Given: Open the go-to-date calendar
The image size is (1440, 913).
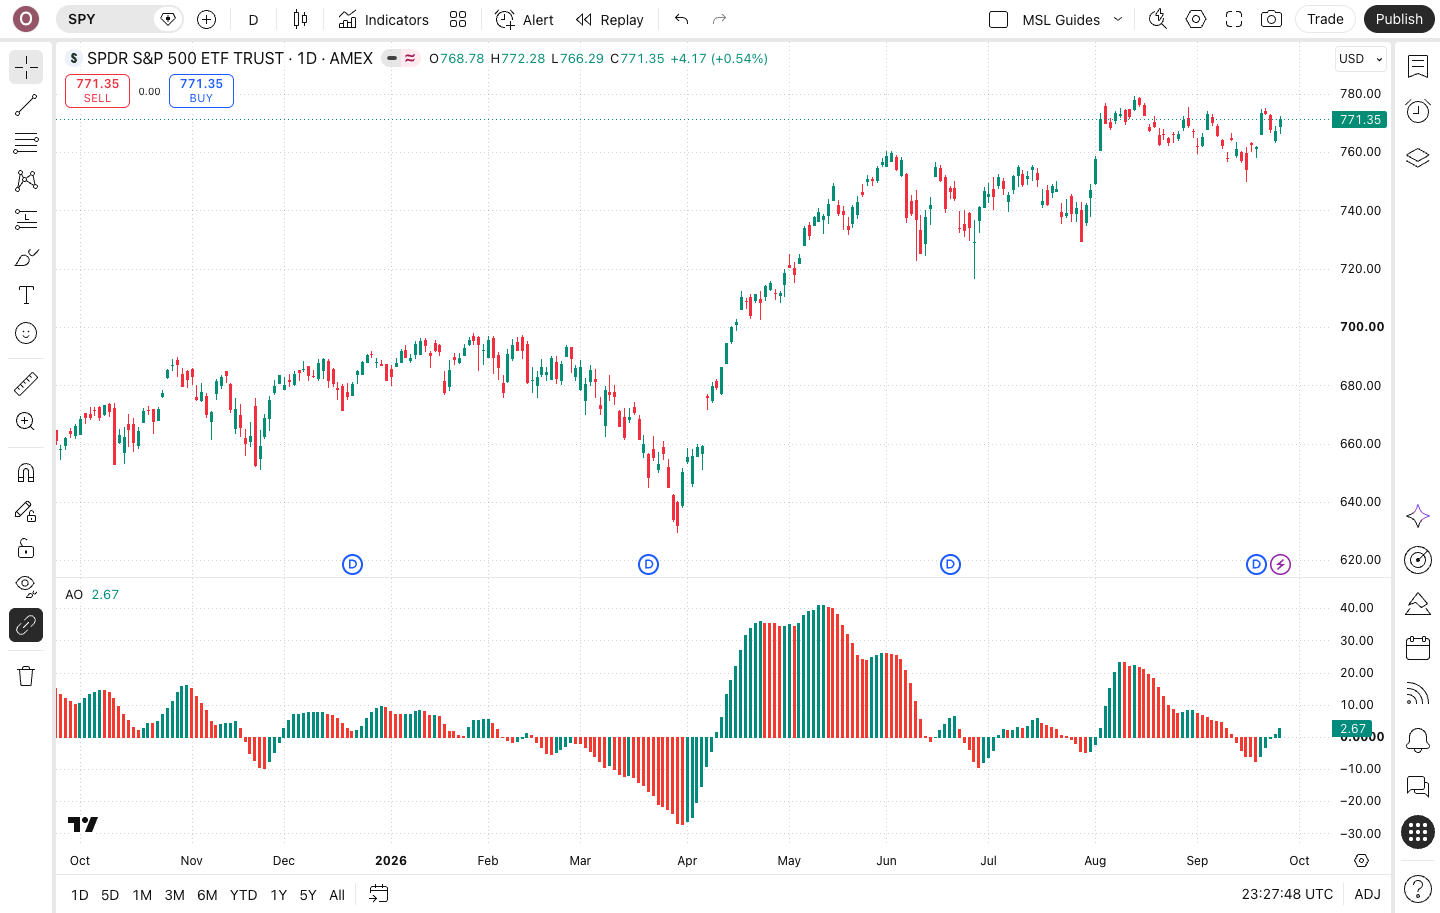Looking at the screenshot, I should click(x=378, y=894).
